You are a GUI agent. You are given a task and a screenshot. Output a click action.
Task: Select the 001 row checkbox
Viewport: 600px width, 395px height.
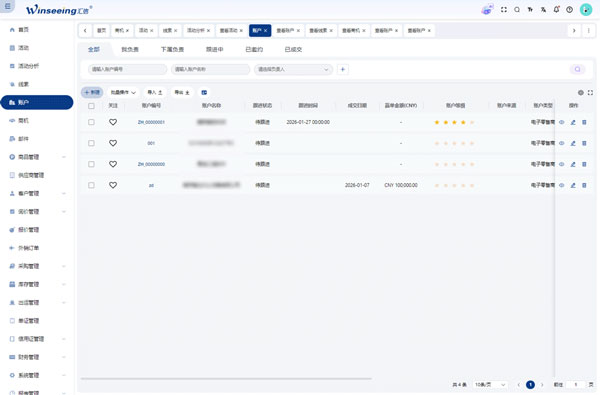click(91, 143)
